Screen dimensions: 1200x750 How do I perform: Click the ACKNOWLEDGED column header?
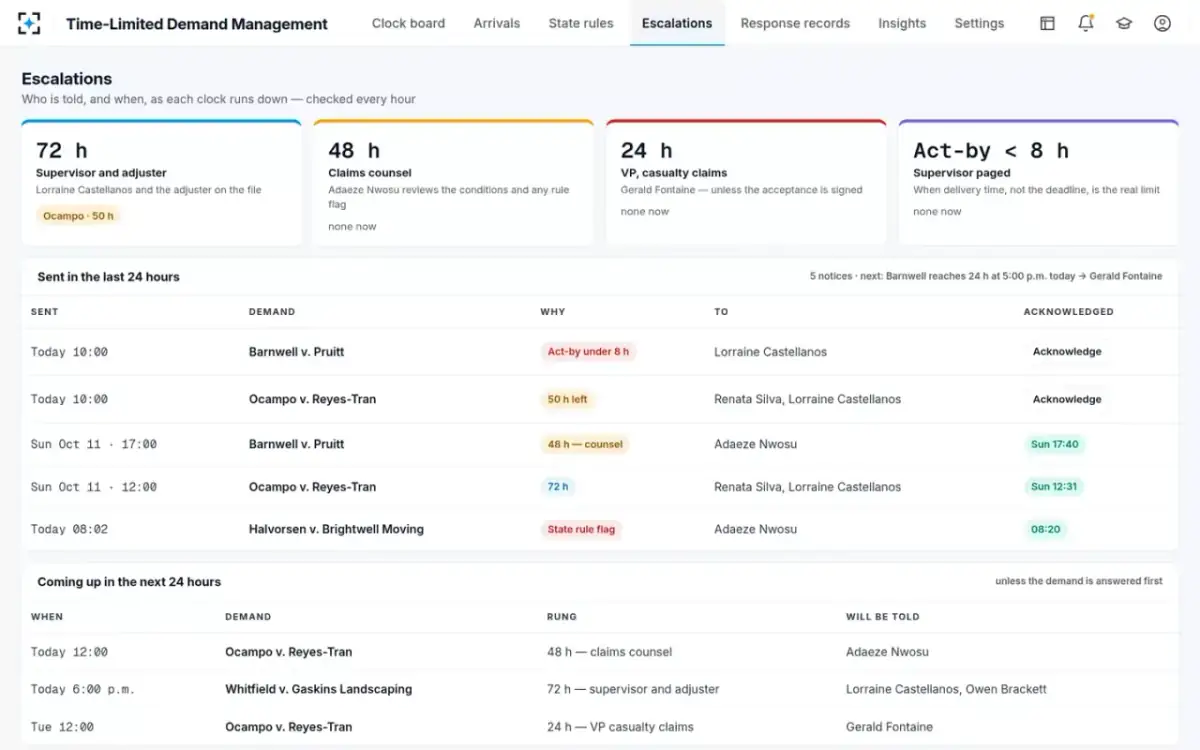tap(1068, 312)
